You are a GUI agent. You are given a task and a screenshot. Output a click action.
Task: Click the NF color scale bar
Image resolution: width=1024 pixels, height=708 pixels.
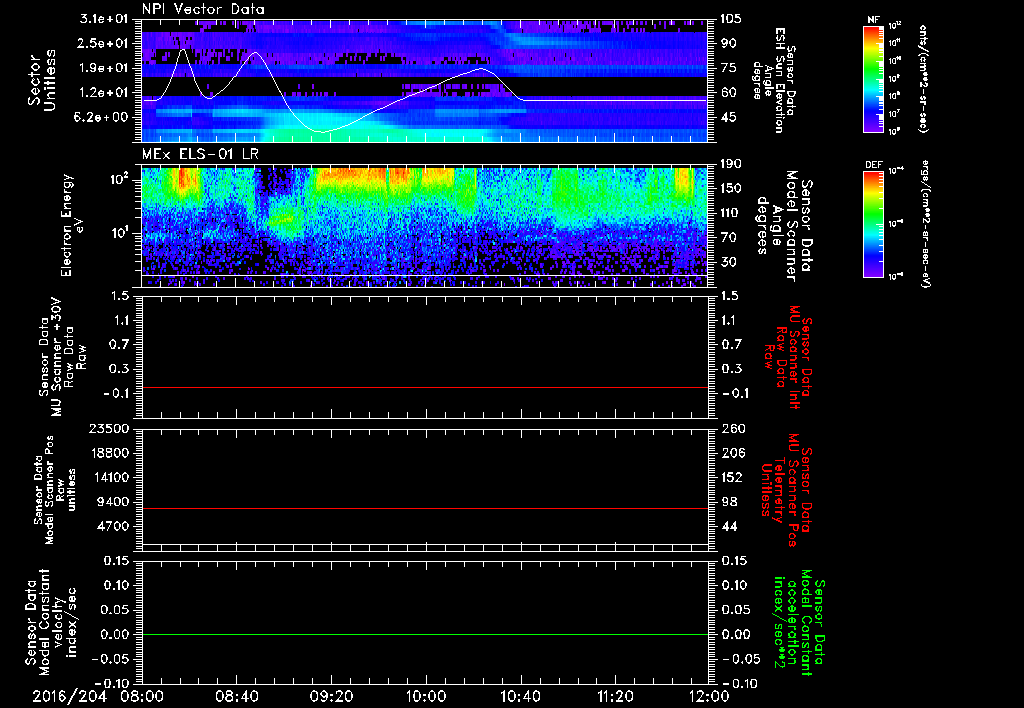tap(873, 79)
